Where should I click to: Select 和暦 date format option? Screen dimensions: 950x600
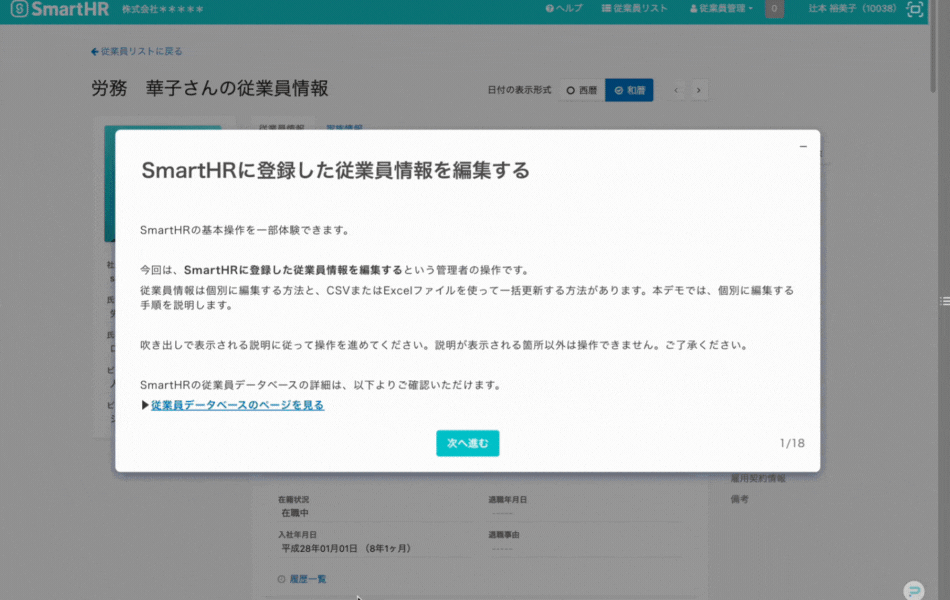coord(629,90)
